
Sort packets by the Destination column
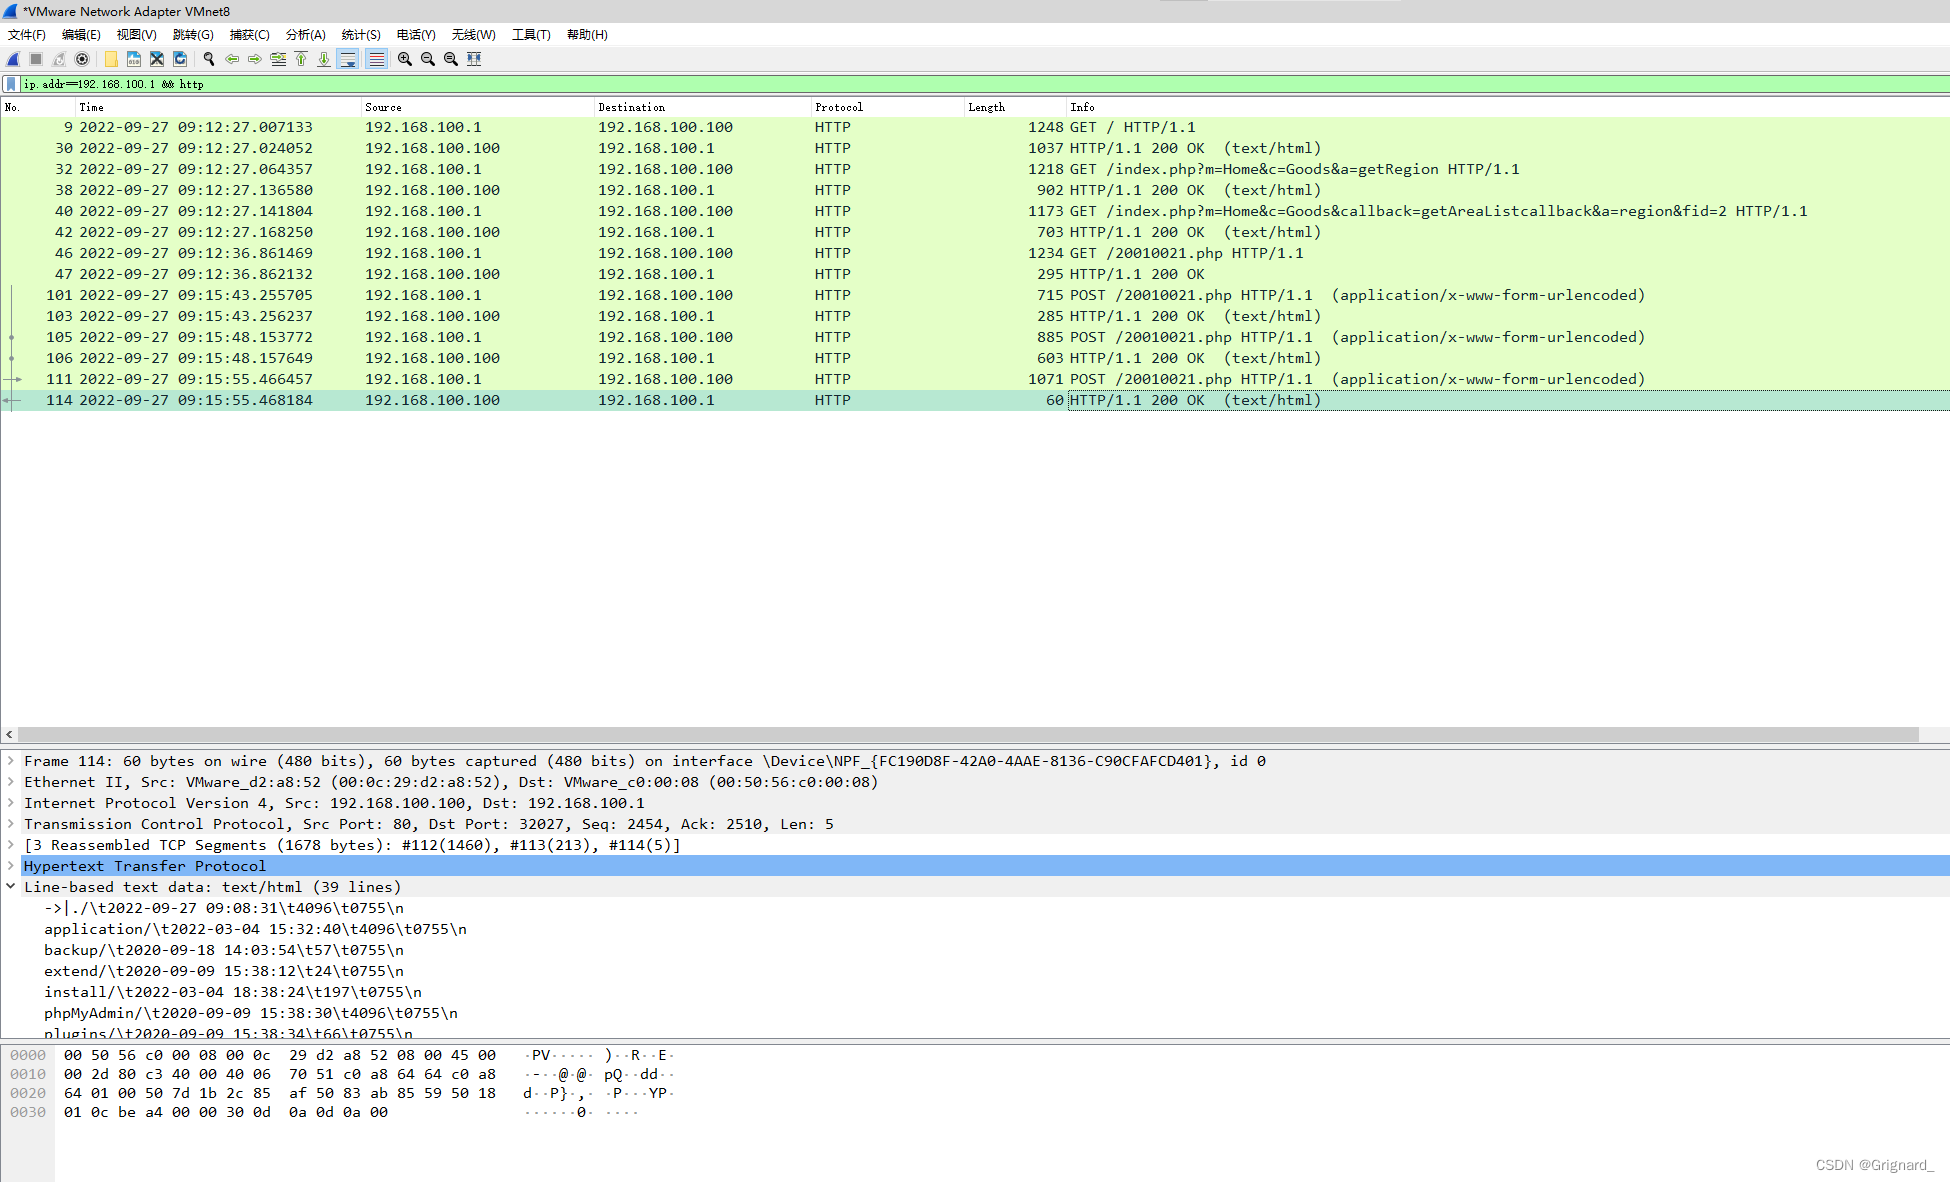(x=702, y=107)
